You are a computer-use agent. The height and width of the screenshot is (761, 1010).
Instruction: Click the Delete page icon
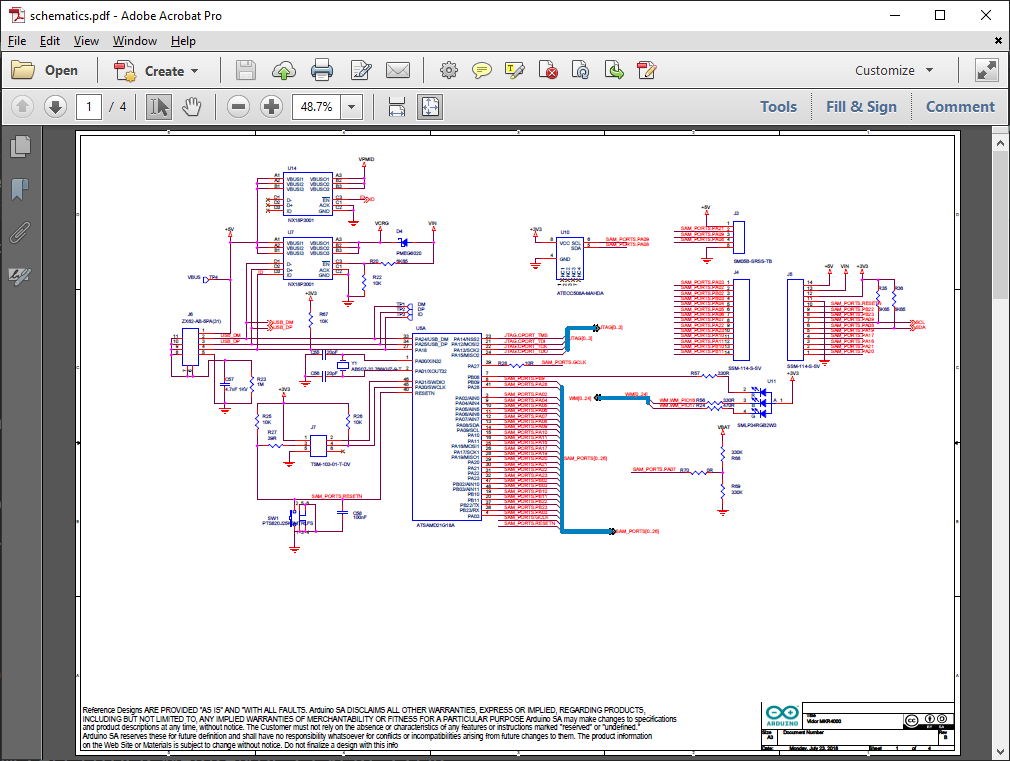click(548, 70)
